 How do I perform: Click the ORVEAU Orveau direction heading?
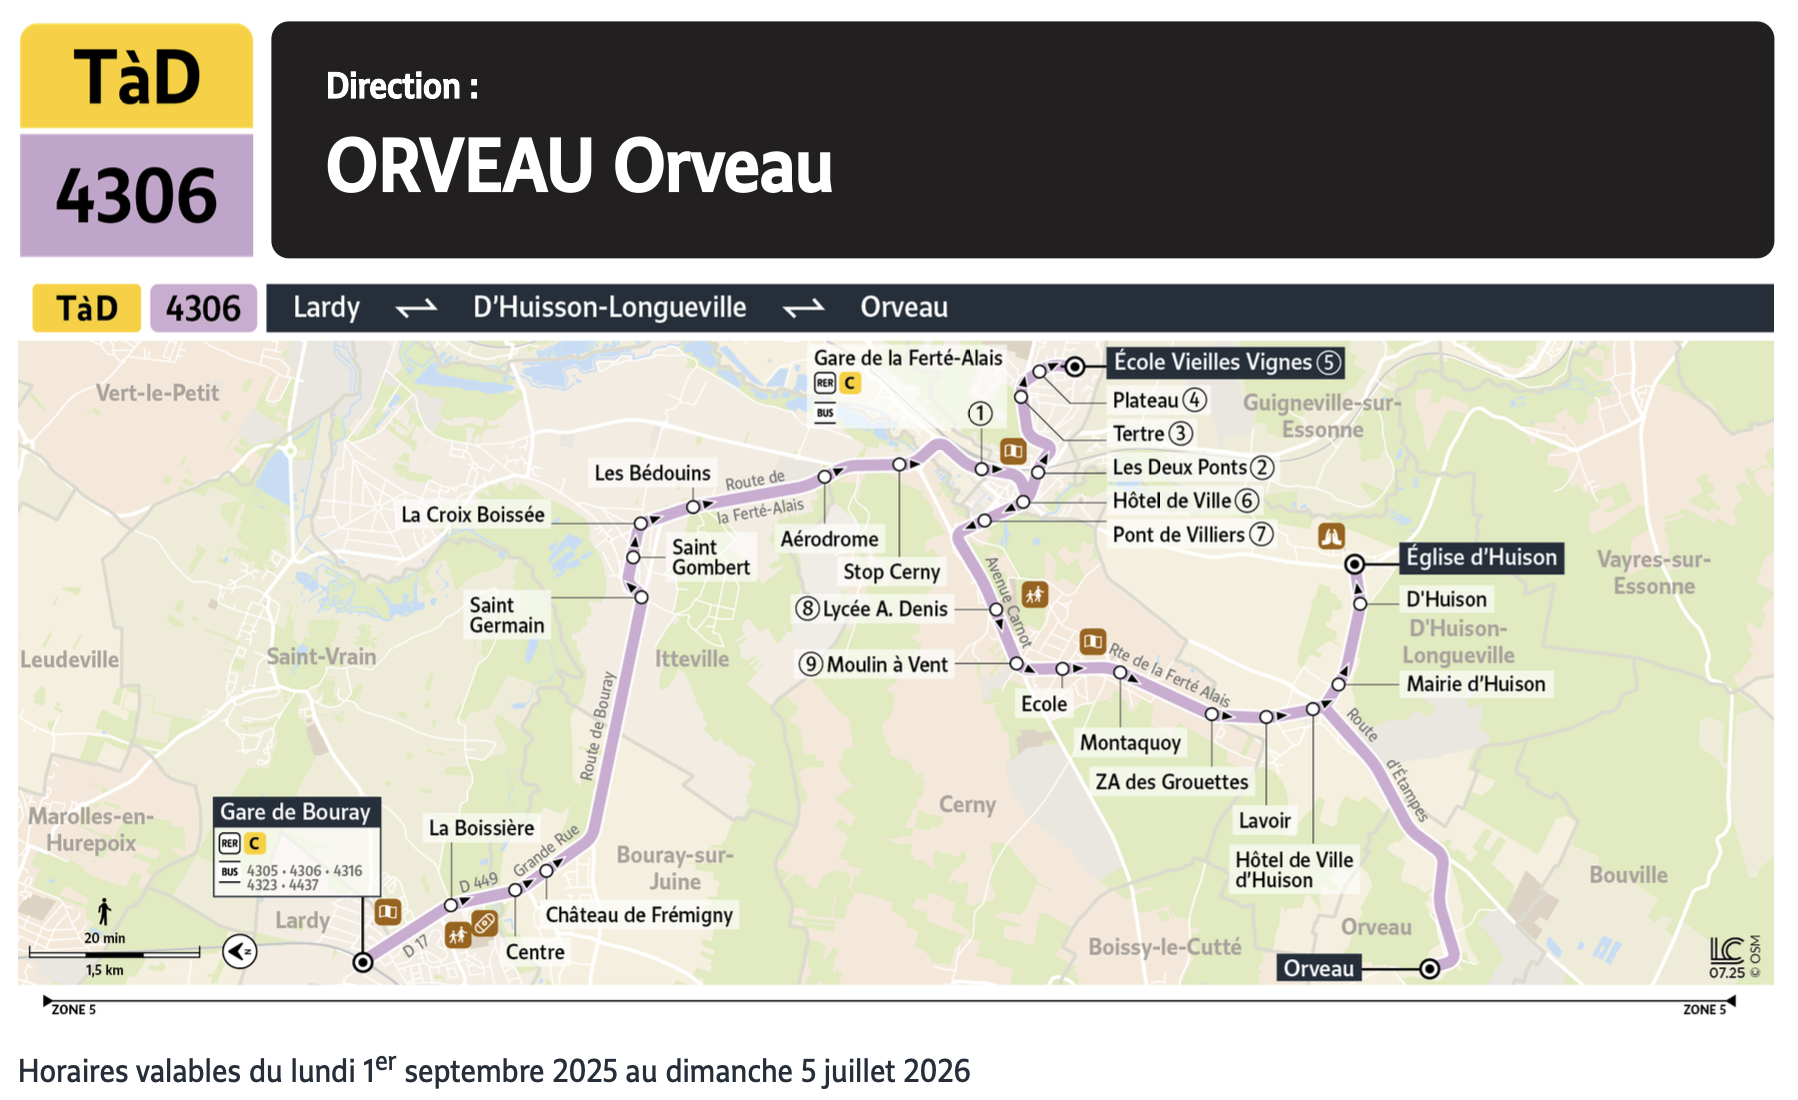(x=579, y=166)
